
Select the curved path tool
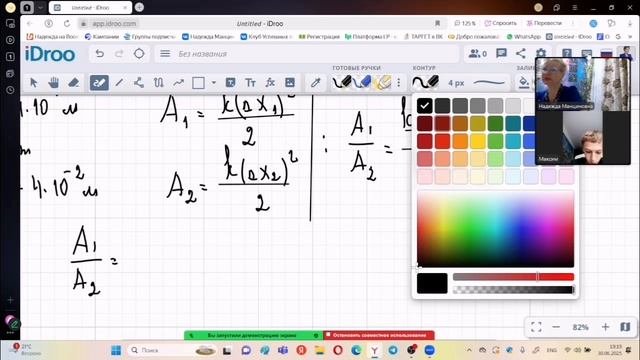(158, 83)
